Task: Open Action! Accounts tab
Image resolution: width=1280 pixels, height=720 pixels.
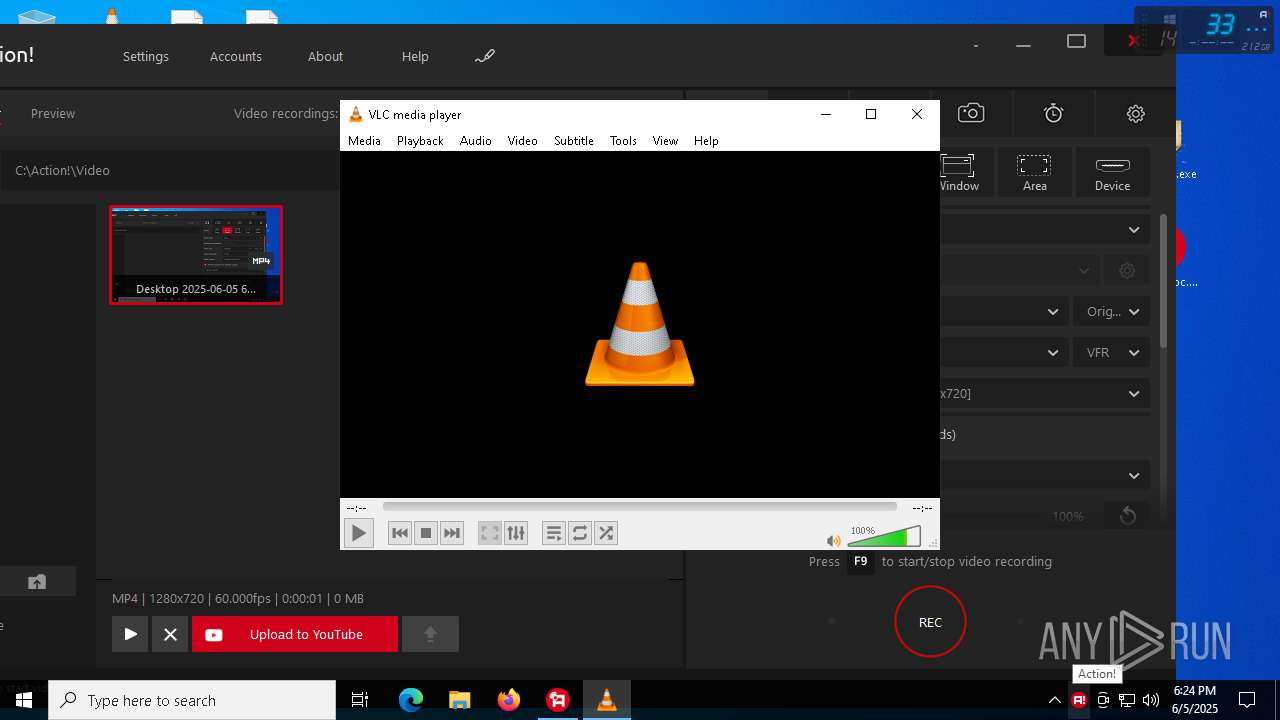Action: [x=236, y=56]
